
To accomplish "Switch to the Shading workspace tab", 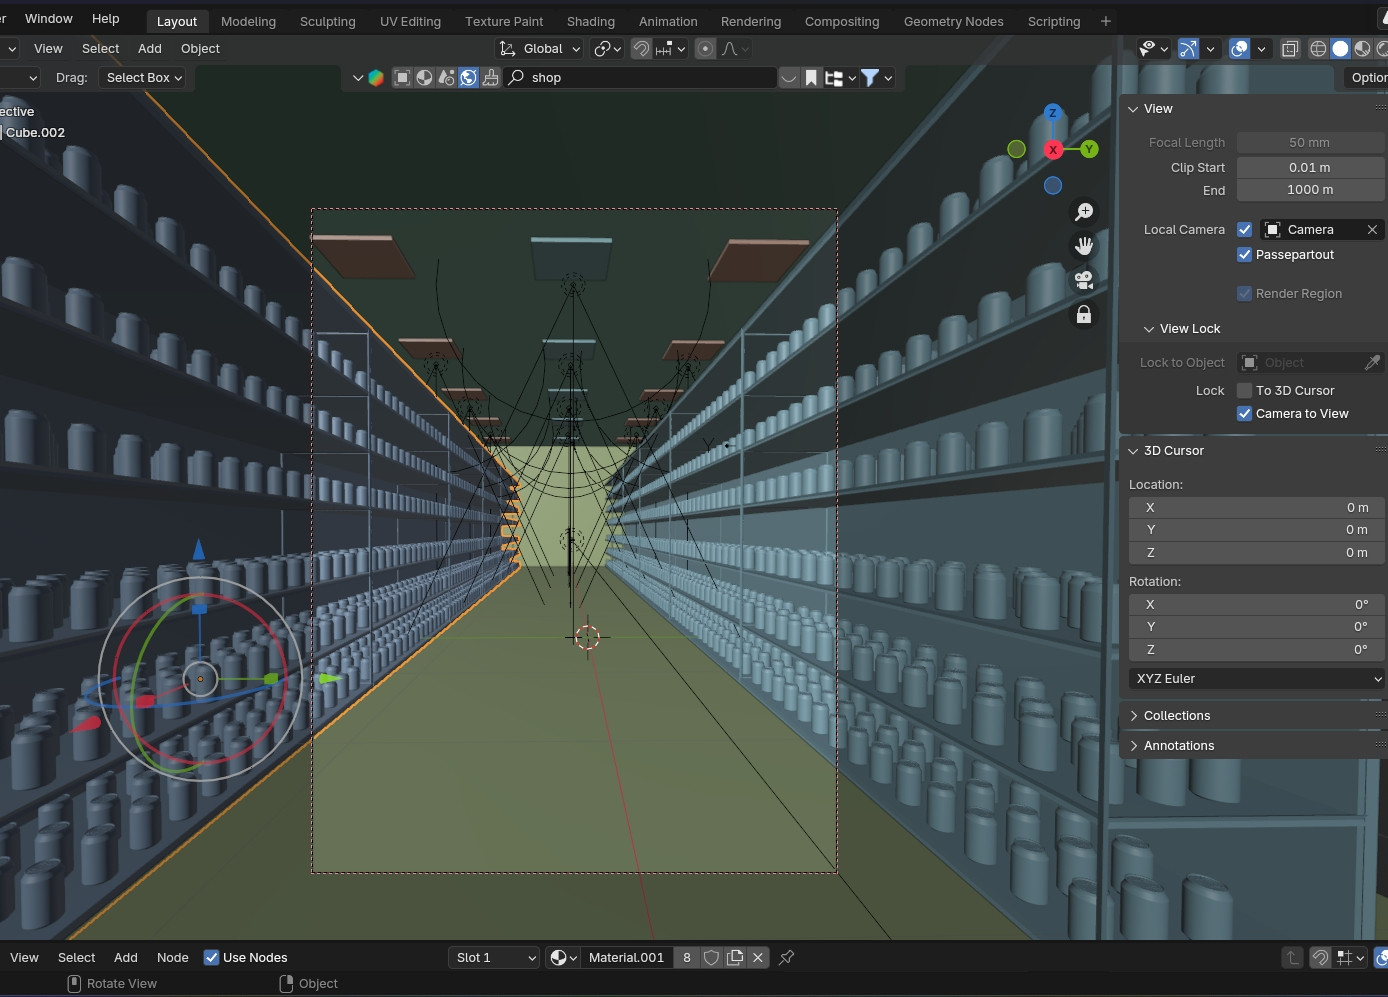I will (591, 21).
